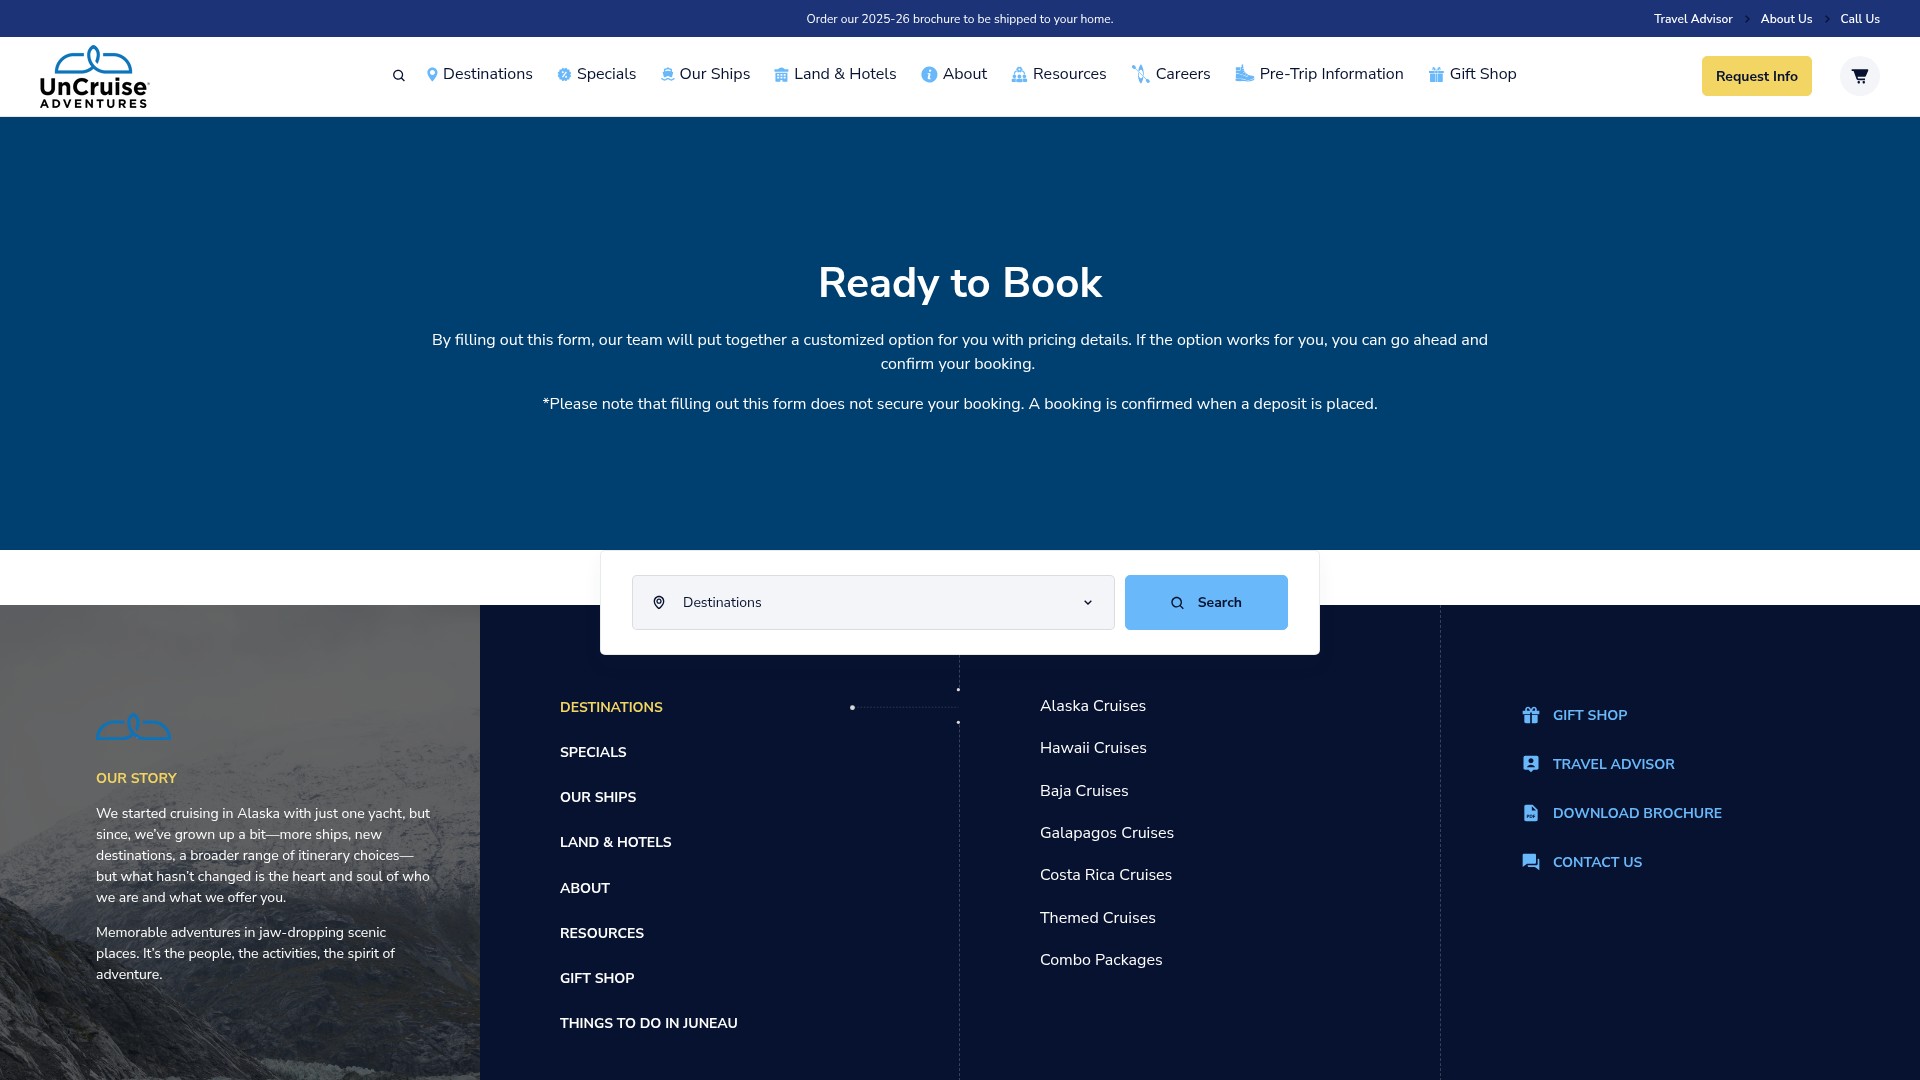Screen dimensions: 1920x1080
Task: Click the ship icon beside Our Ships
Action: click(x=667, y=75)
